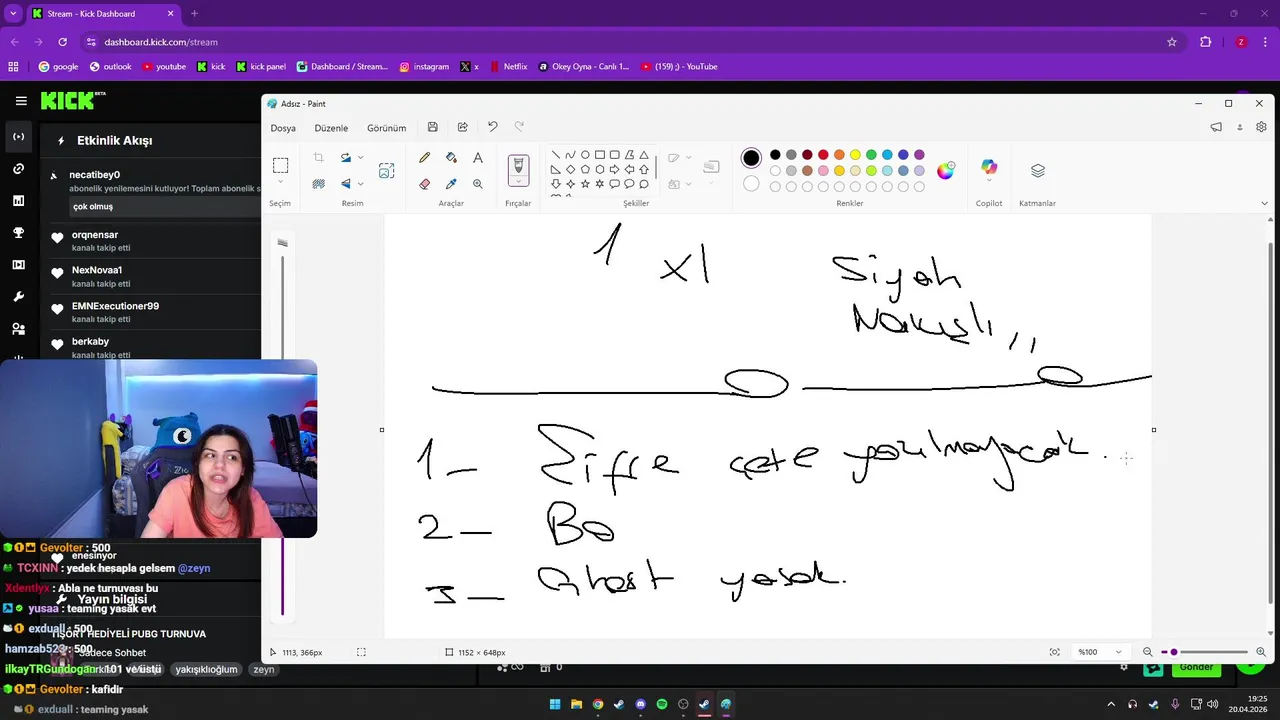Open the youtube bookmark

tap(164, 67)
